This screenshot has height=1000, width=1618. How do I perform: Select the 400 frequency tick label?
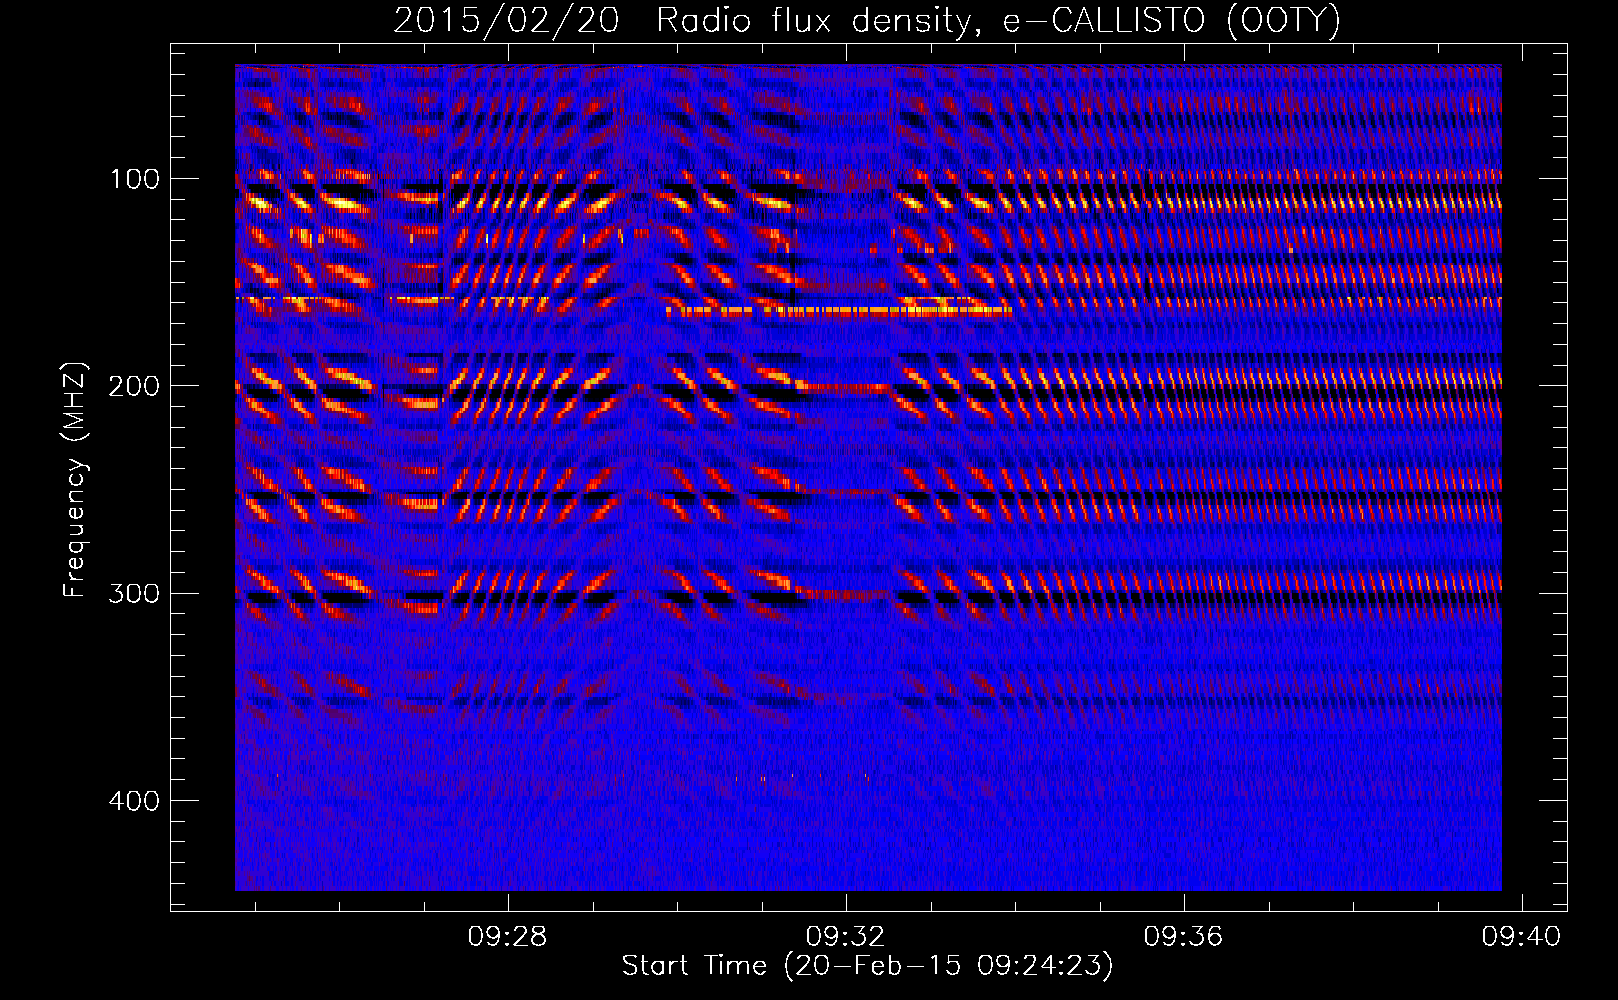pyautogui.click(x=134, y=801)
